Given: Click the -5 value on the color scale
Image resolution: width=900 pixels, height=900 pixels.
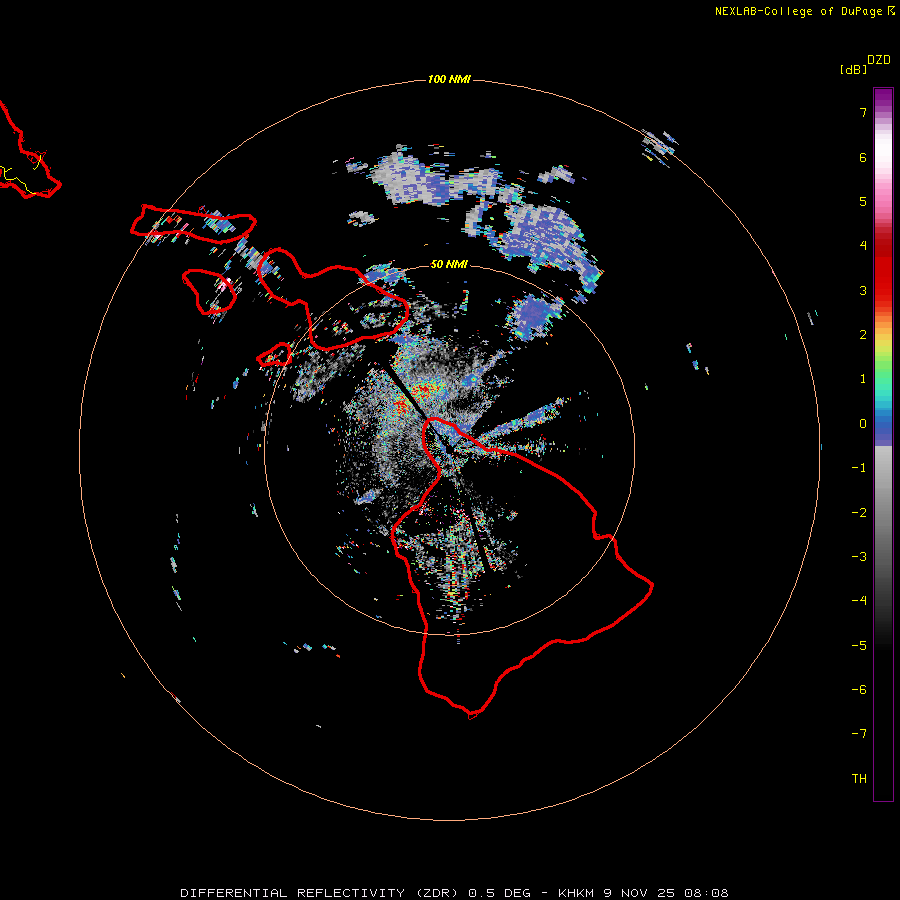Looking at the screenshot, I should (859, 646).
